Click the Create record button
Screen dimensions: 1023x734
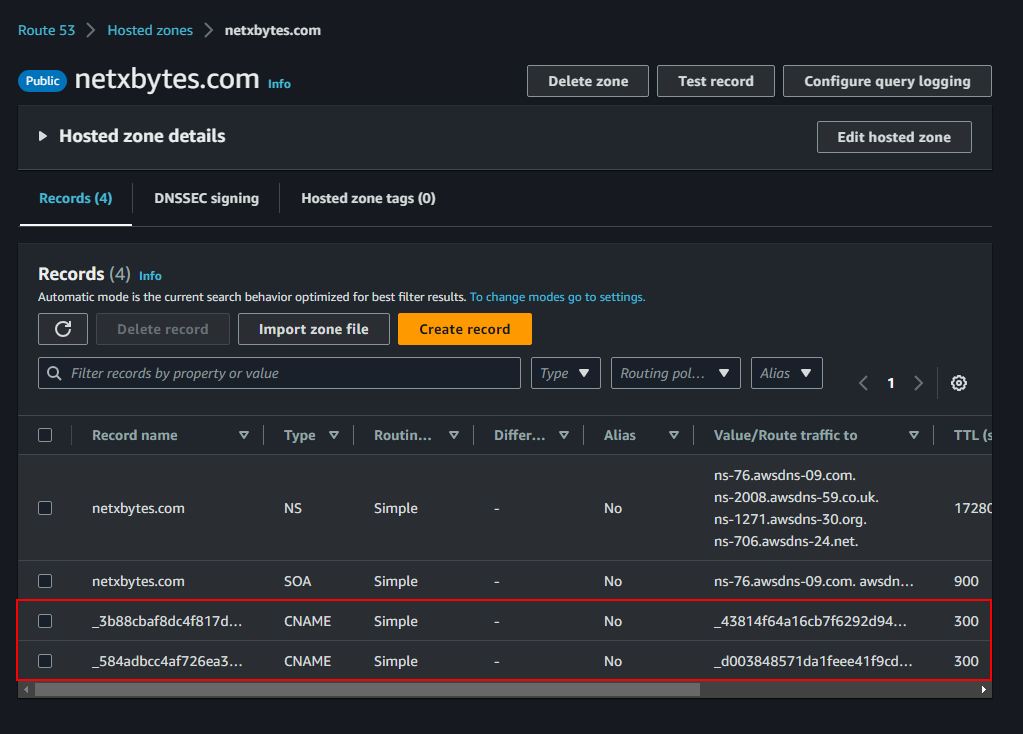(464, 329)
